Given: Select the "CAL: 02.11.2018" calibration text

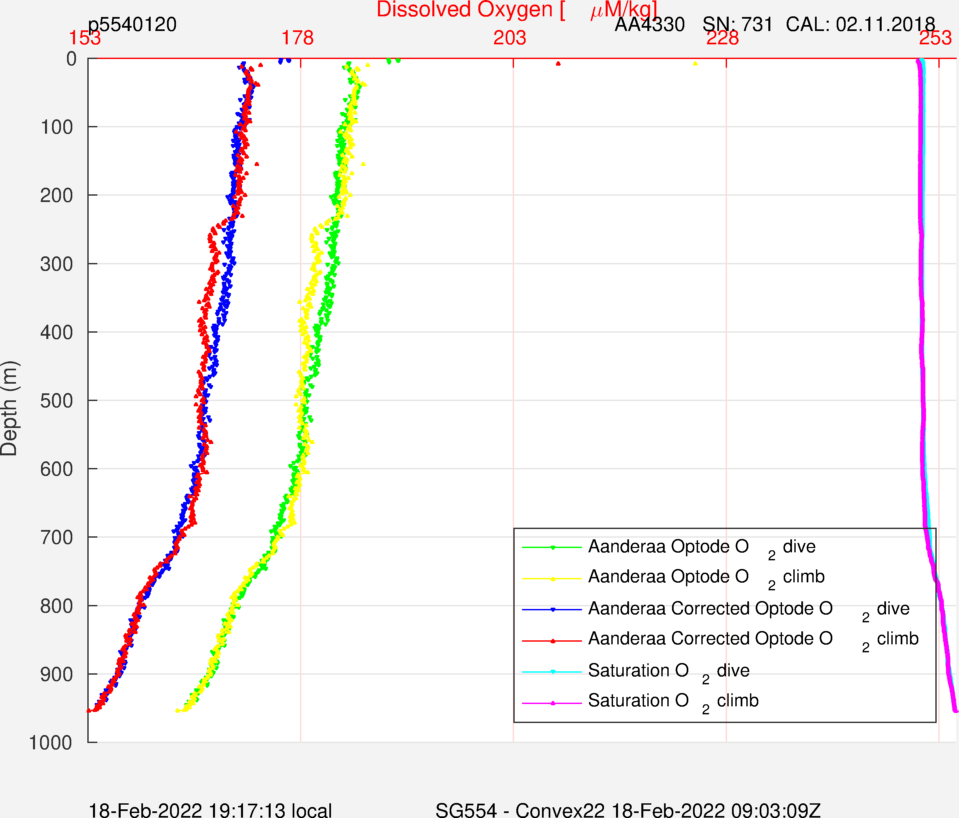Looking at the screenshot, I should (860, 24).
